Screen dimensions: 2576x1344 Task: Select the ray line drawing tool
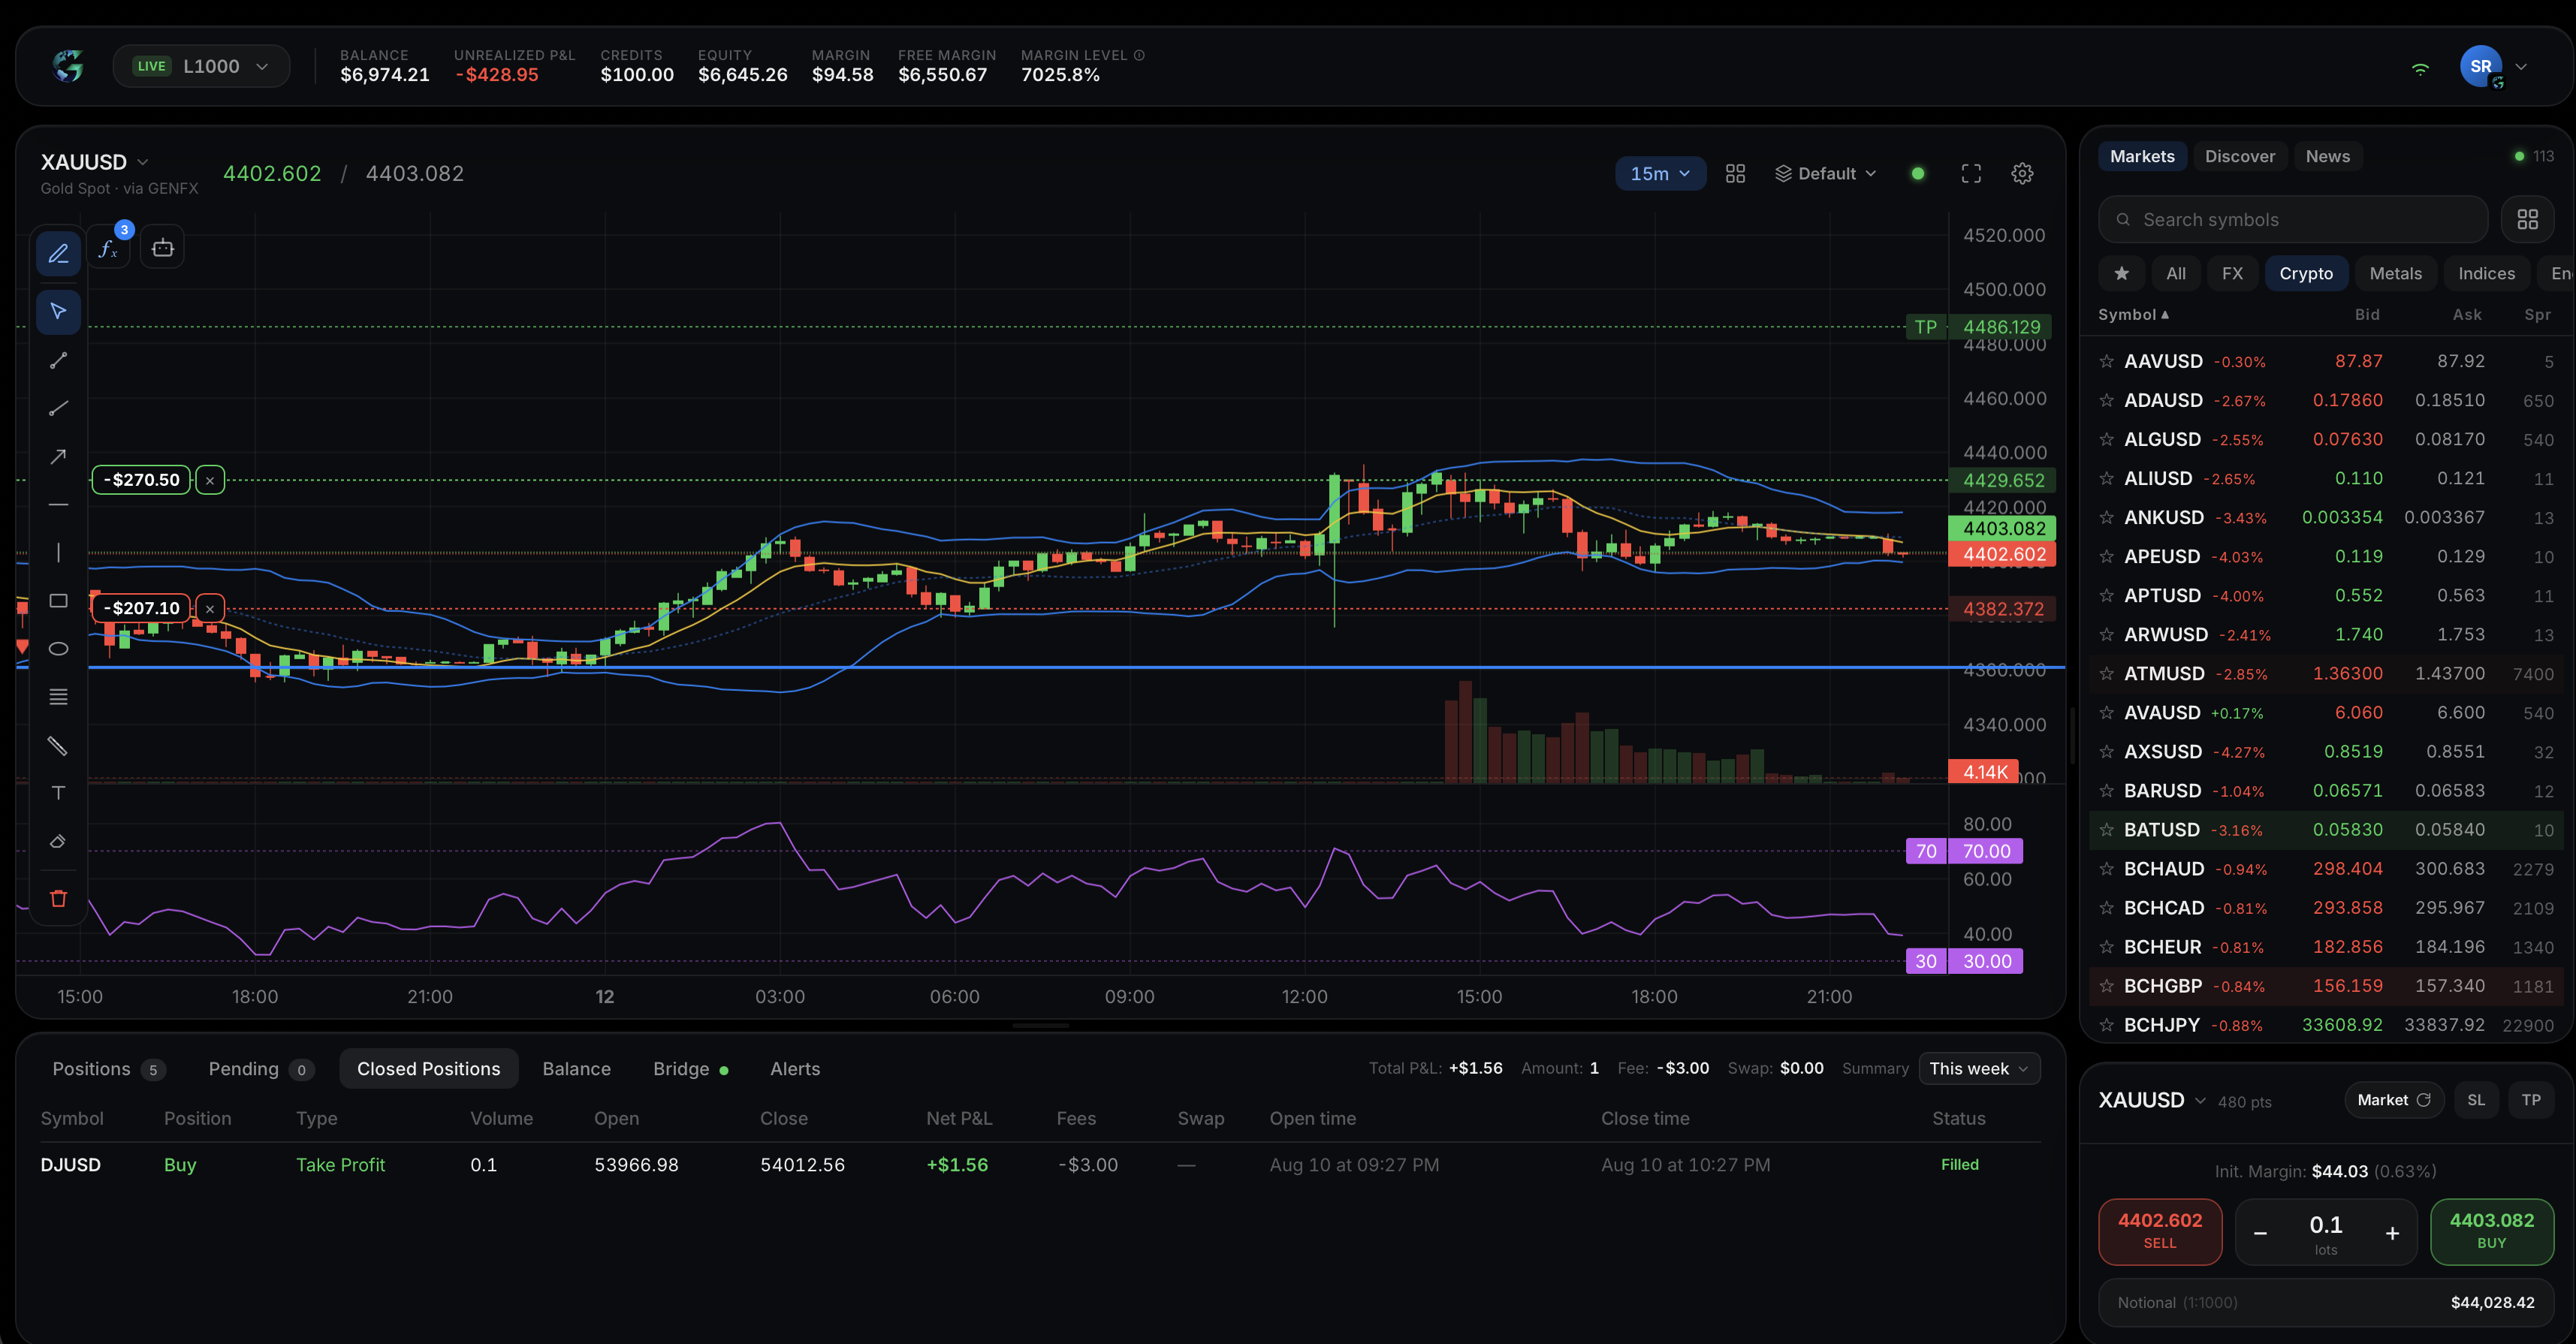pyautogui.click(x=58, y=408)
